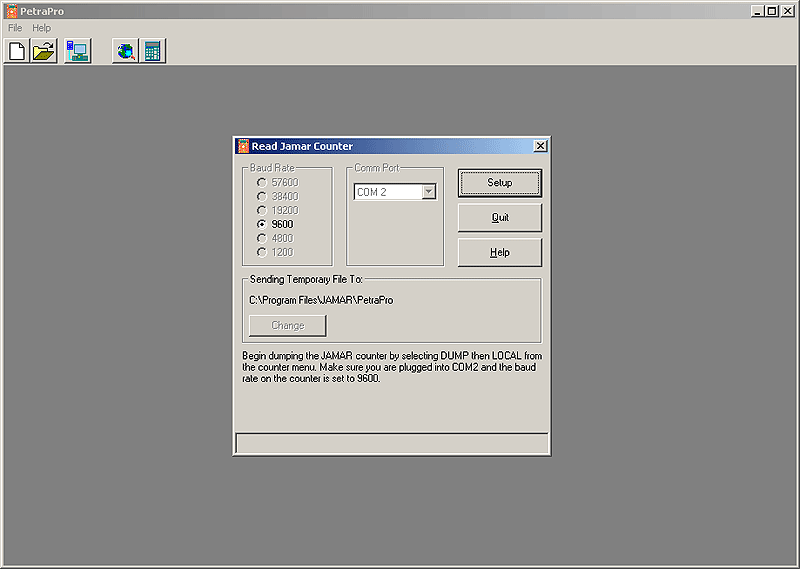Click the Setup button
800x569 pixels.
tap(499, 183)
